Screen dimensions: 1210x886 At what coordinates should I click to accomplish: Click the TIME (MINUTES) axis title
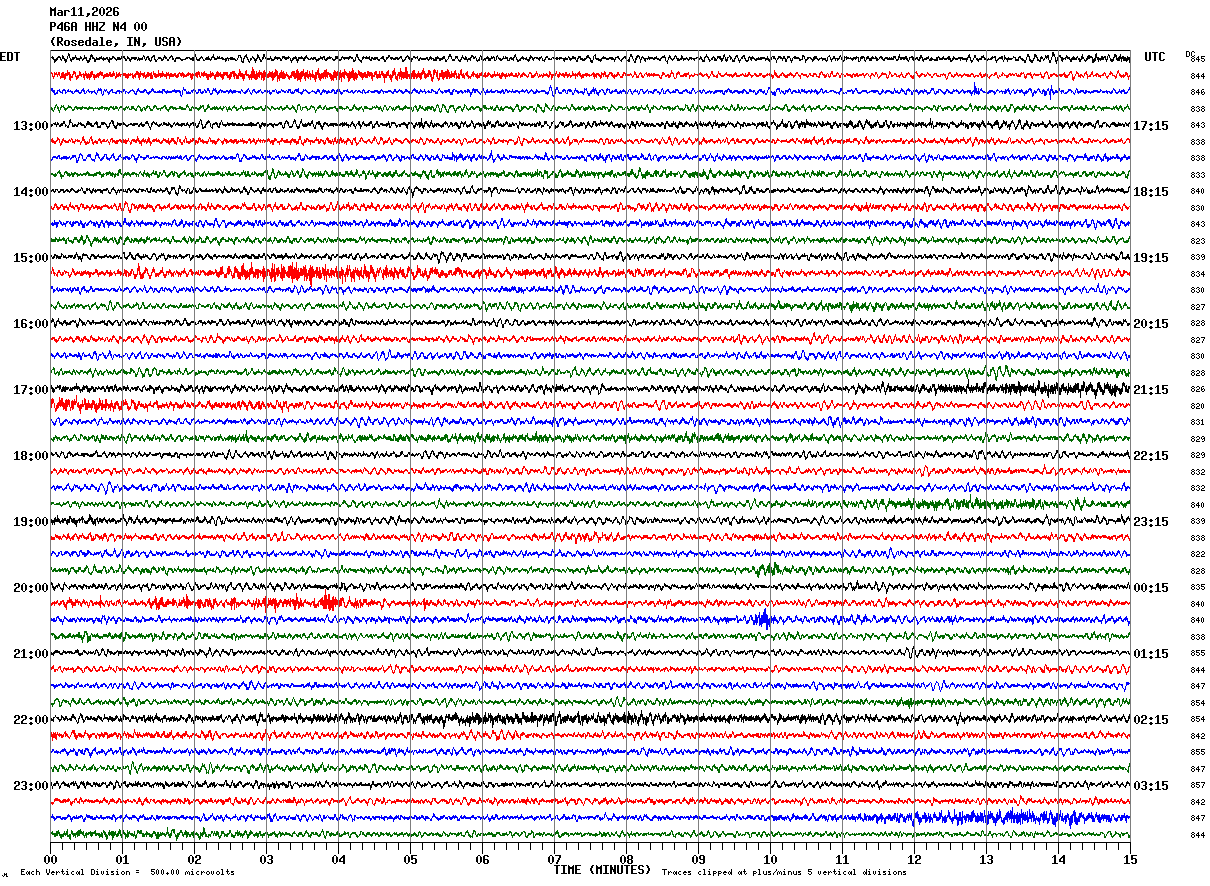pos(602,870)
